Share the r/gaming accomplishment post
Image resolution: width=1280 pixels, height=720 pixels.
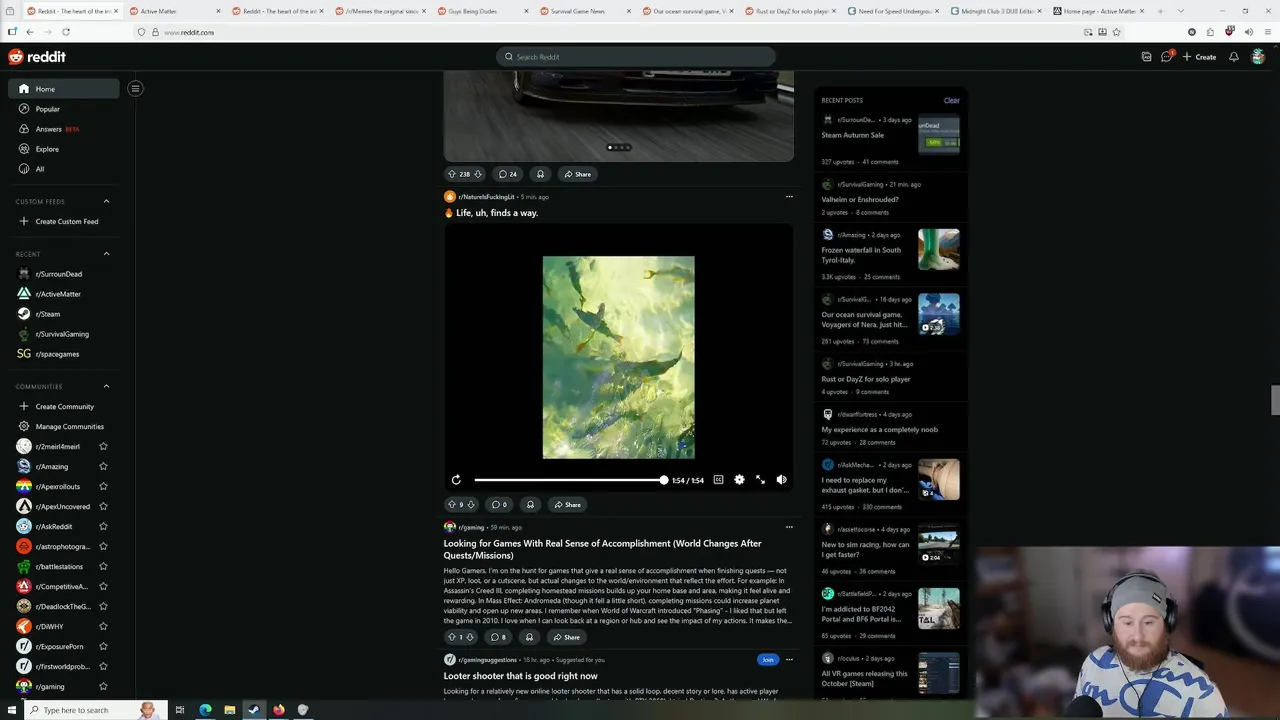(567, 637)
